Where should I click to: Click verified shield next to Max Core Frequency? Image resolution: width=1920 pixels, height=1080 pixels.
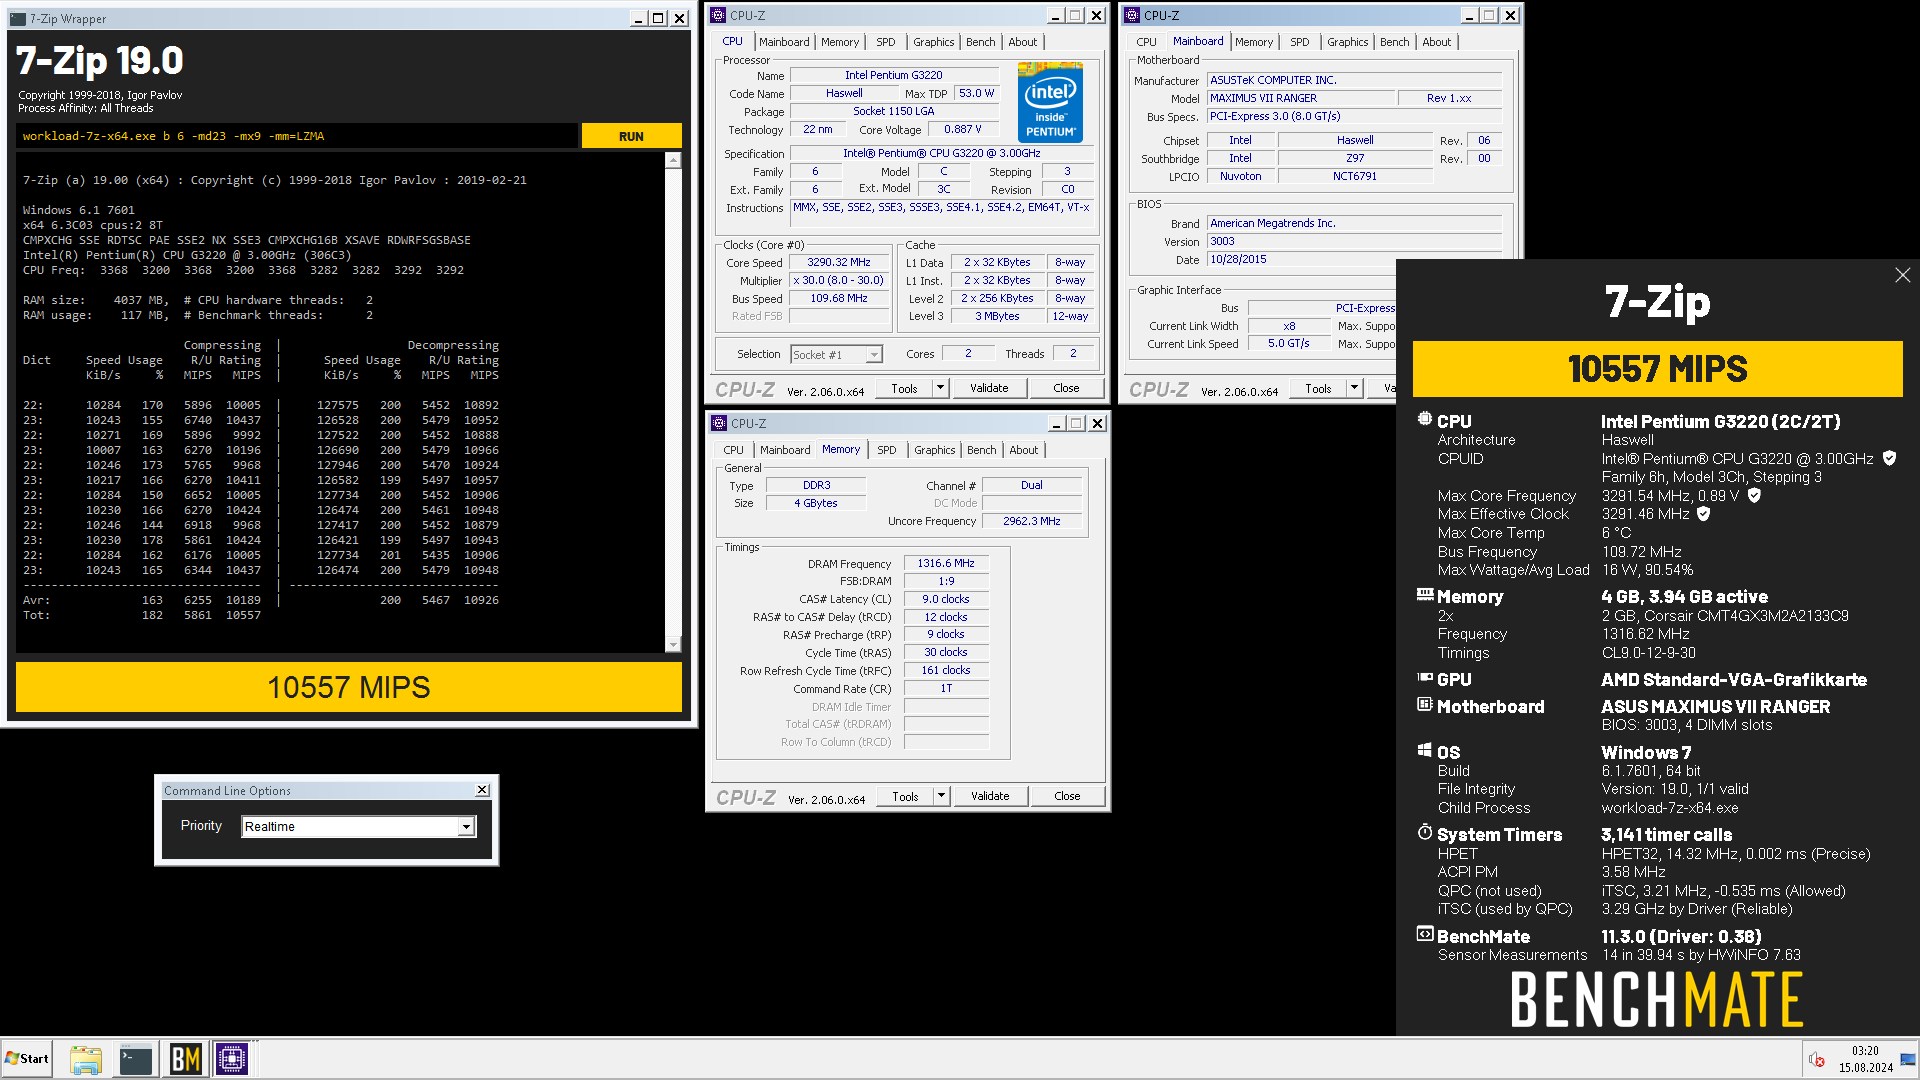[1754, 495]
